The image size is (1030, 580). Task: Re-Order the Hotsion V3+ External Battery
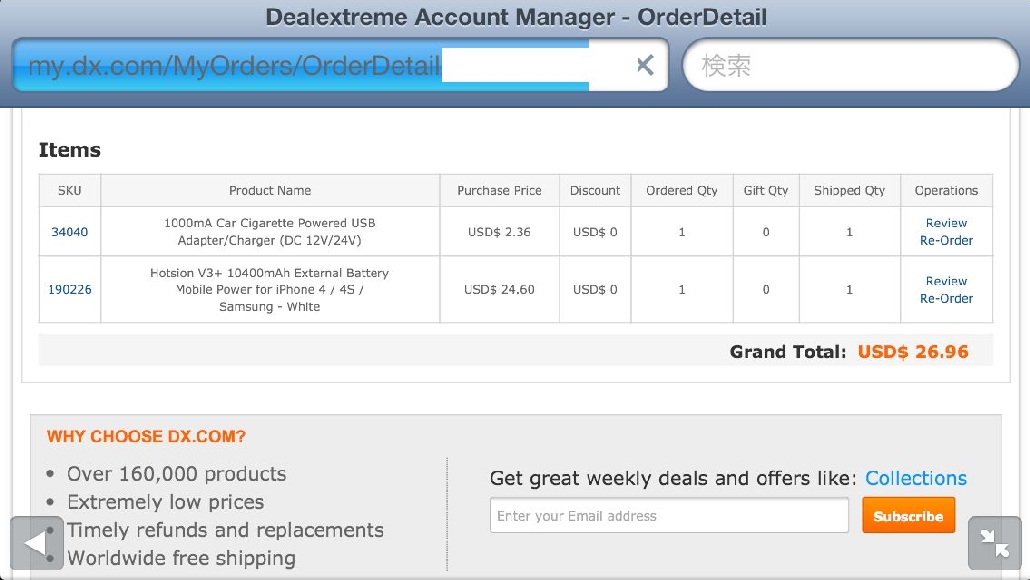946,298
